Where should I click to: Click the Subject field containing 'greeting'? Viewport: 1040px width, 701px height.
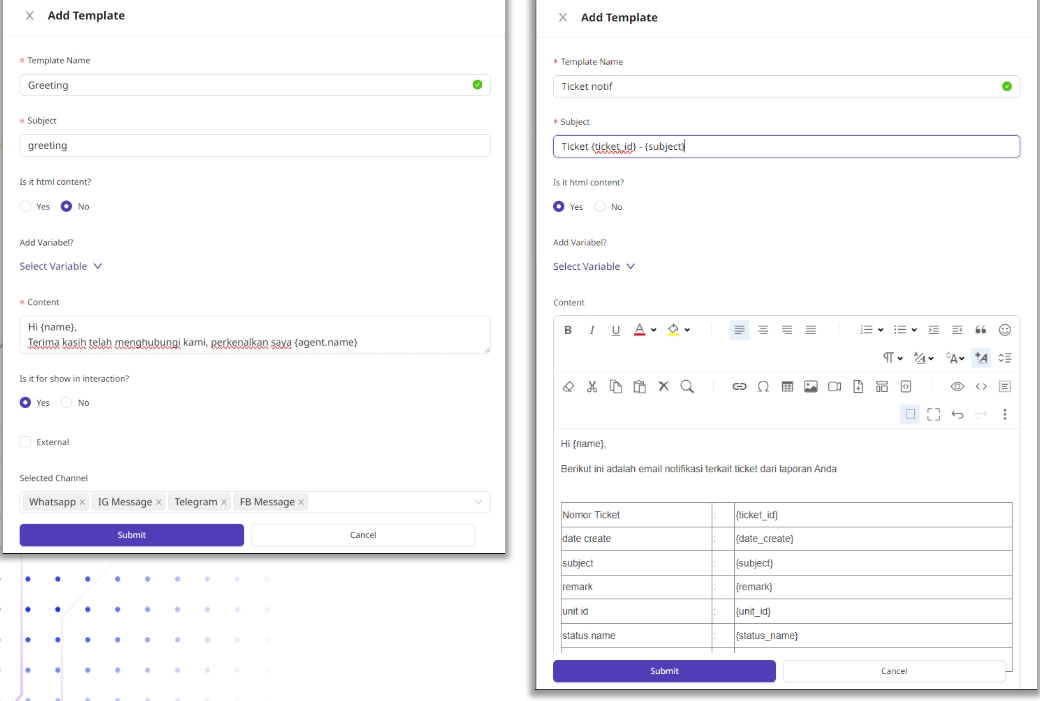[x=254, y=146]
